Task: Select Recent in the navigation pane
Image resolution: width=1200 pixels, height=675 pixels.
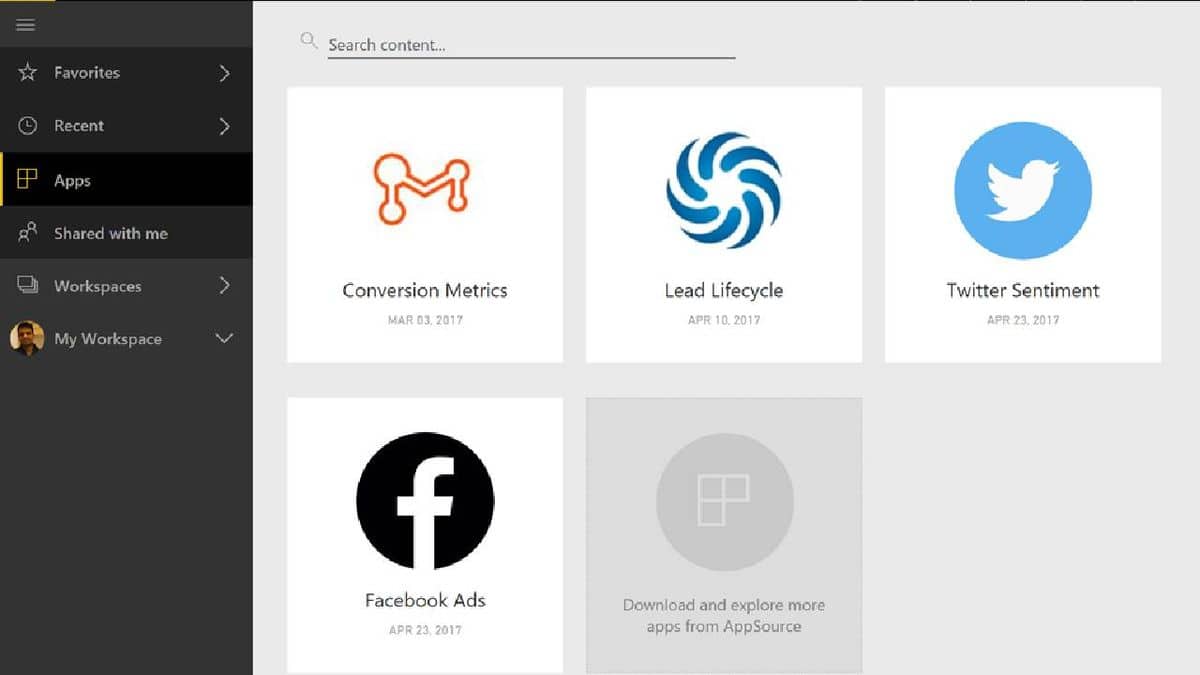Action: click(x=126, y=126)
